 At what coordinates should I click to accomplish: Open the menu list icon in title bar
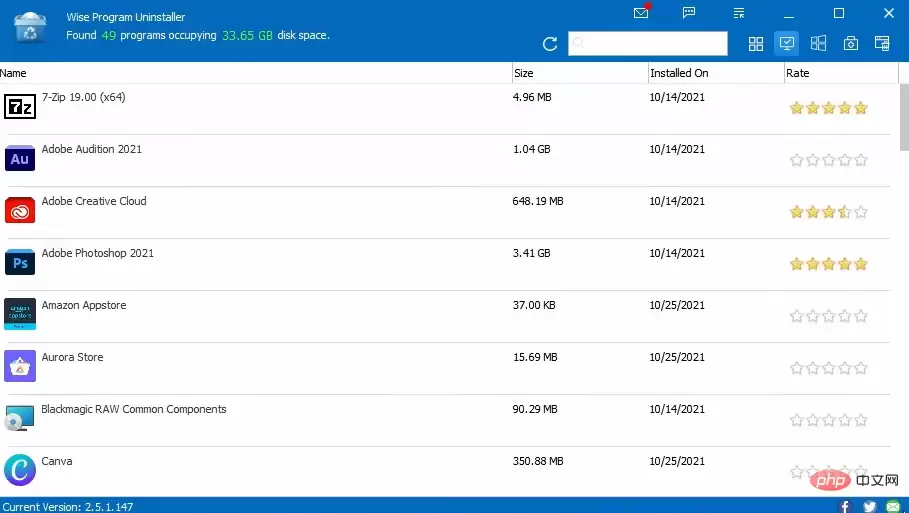(x=739, y=13)
